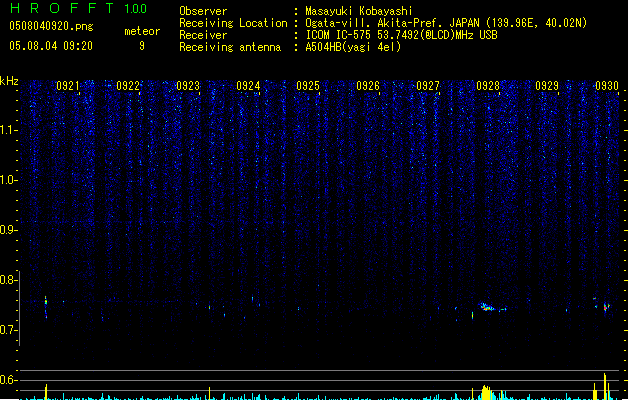Click the 0930 time marker
Screen dimensions: 629x400
pyautogui.click(x=607, y=86)
